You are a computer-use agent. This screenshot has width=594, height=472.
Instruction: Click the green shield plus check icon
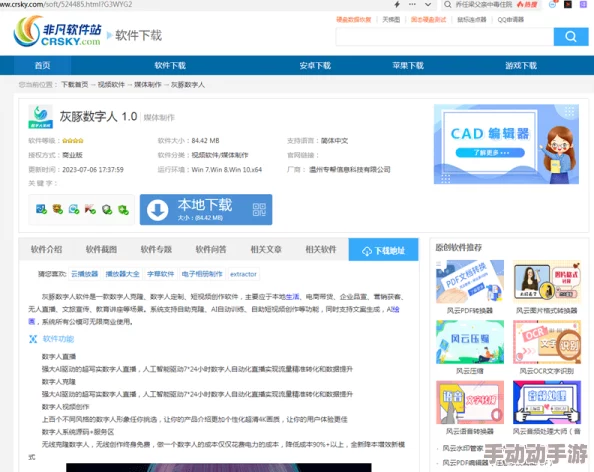(x=123, y=209)
